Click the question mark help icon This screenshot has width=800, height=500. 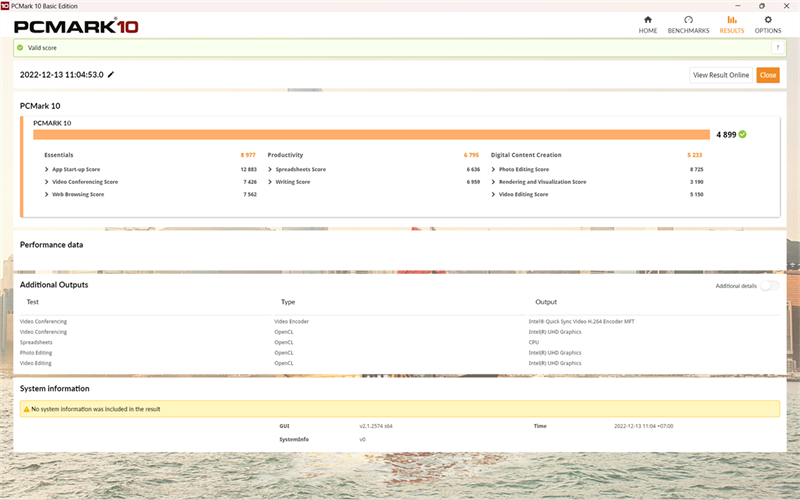(778, 47)
